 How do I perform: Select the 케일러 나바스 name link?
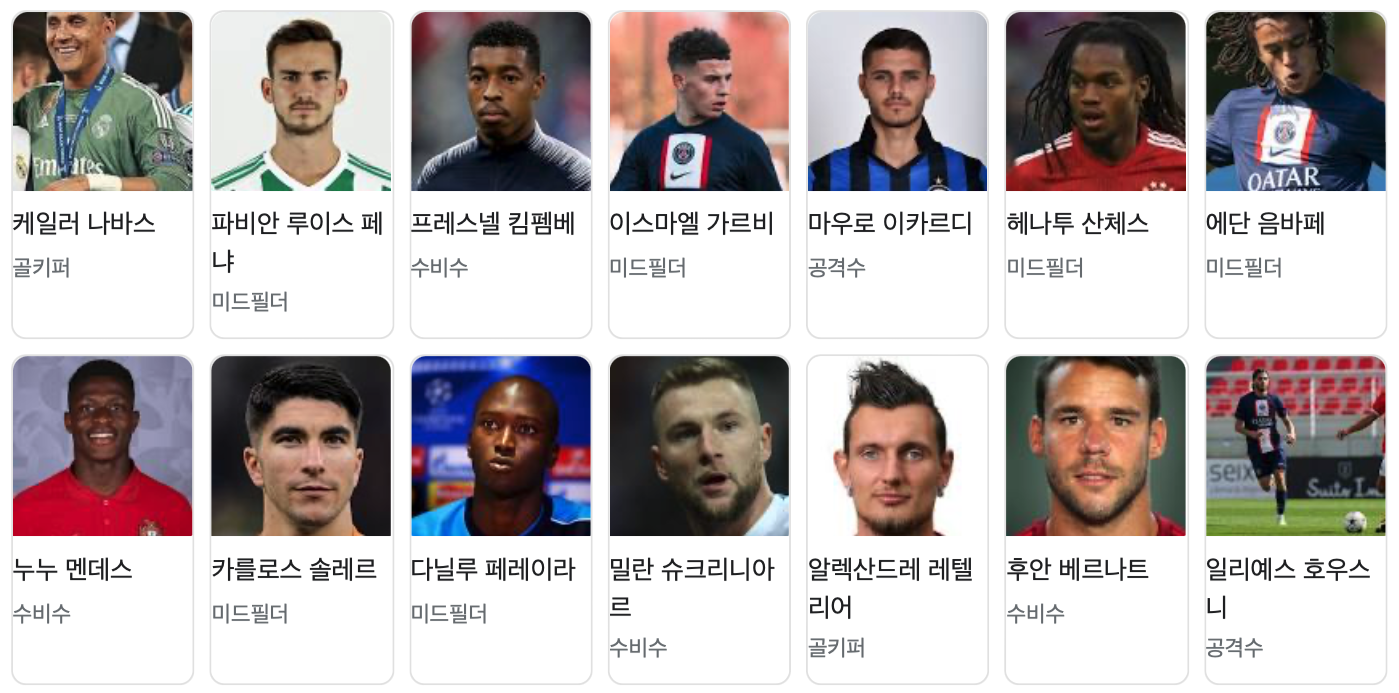pyautogui.click(x=84, y=224)
